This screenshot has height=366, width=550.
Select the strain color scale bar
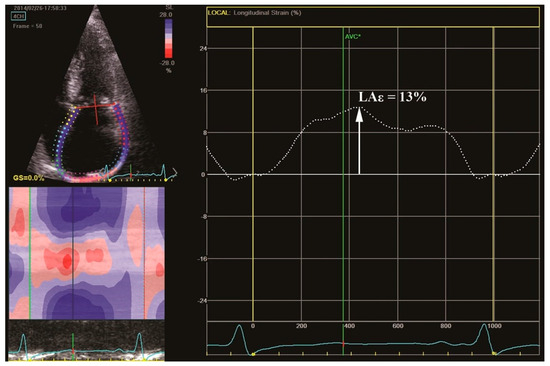[169, 38]
